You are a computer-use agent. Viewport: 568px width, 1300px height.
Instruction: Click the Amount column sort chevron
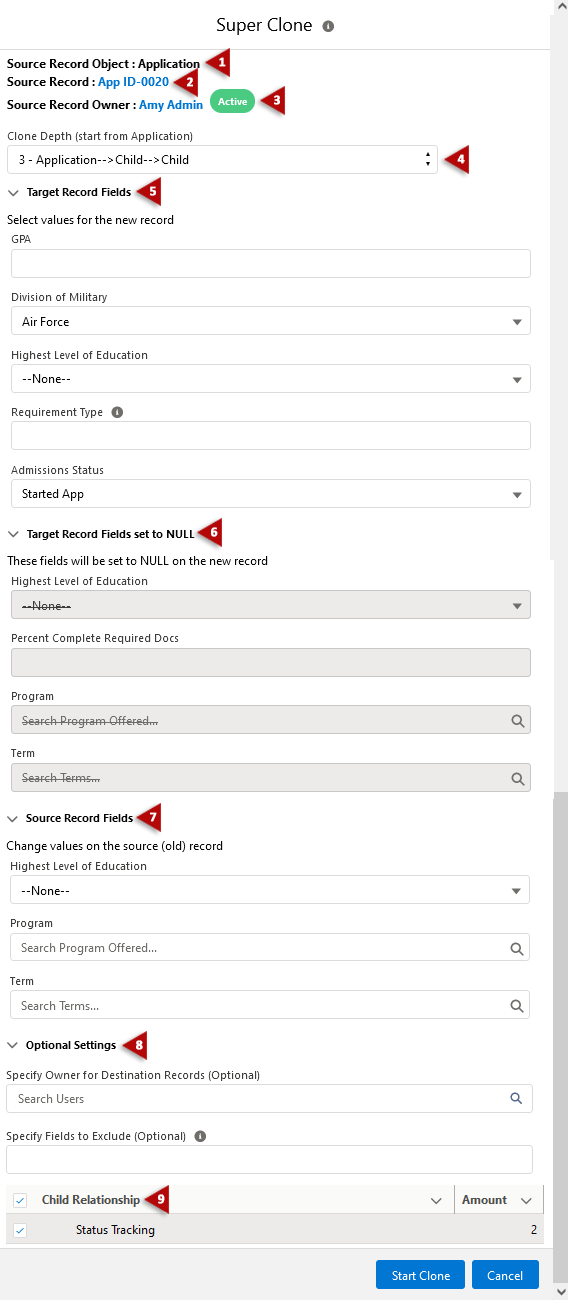pyautogui.click(x=527, y=1200)
